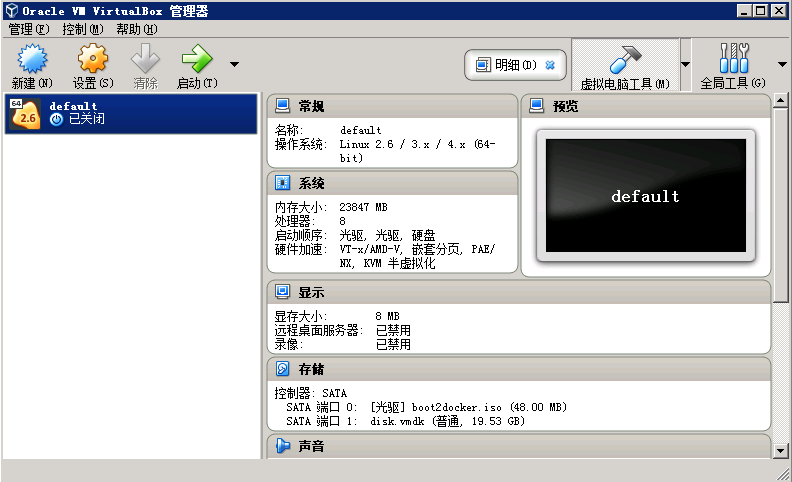
Task: Click the 显存大小 8 MB value
Action: click(x=387, y=316)
